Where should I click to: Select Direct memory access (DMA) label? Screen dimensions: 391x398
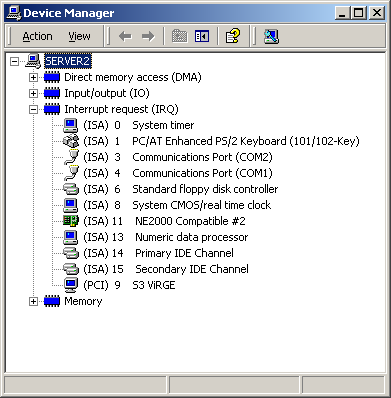(133, 77)
